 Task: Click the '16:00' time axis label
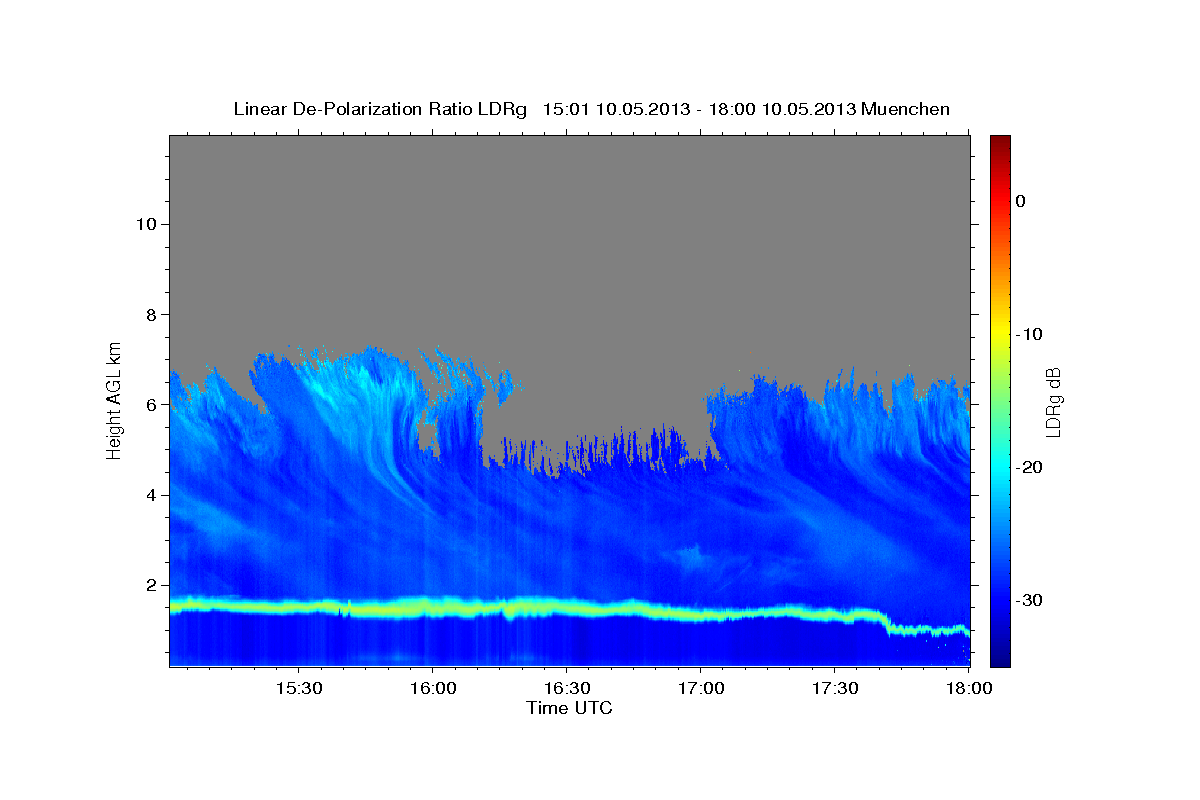pyautogui.click(x=433, y=688)
